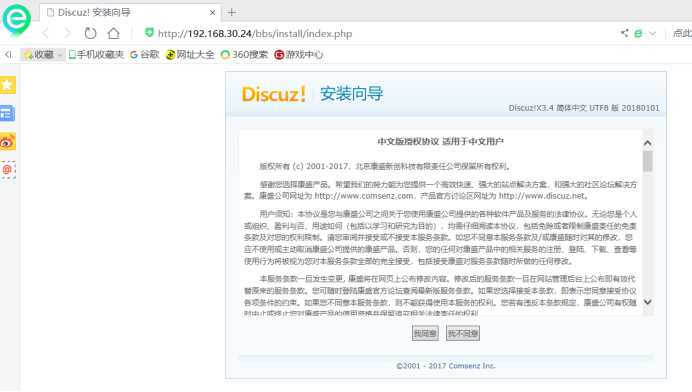Click the 360 browser logo icon
Image resolution: width=692 pixels, height=392 pixels.
click(x=16, y=19)
